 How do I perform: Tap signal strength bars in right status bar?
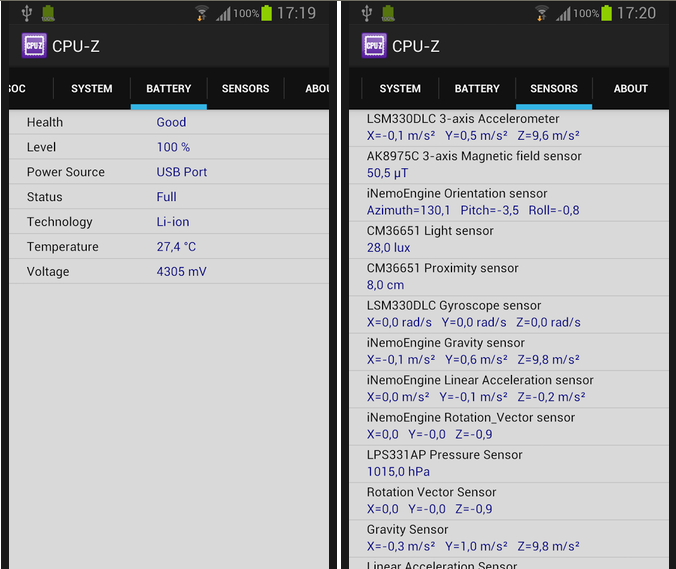click(563, 14)
